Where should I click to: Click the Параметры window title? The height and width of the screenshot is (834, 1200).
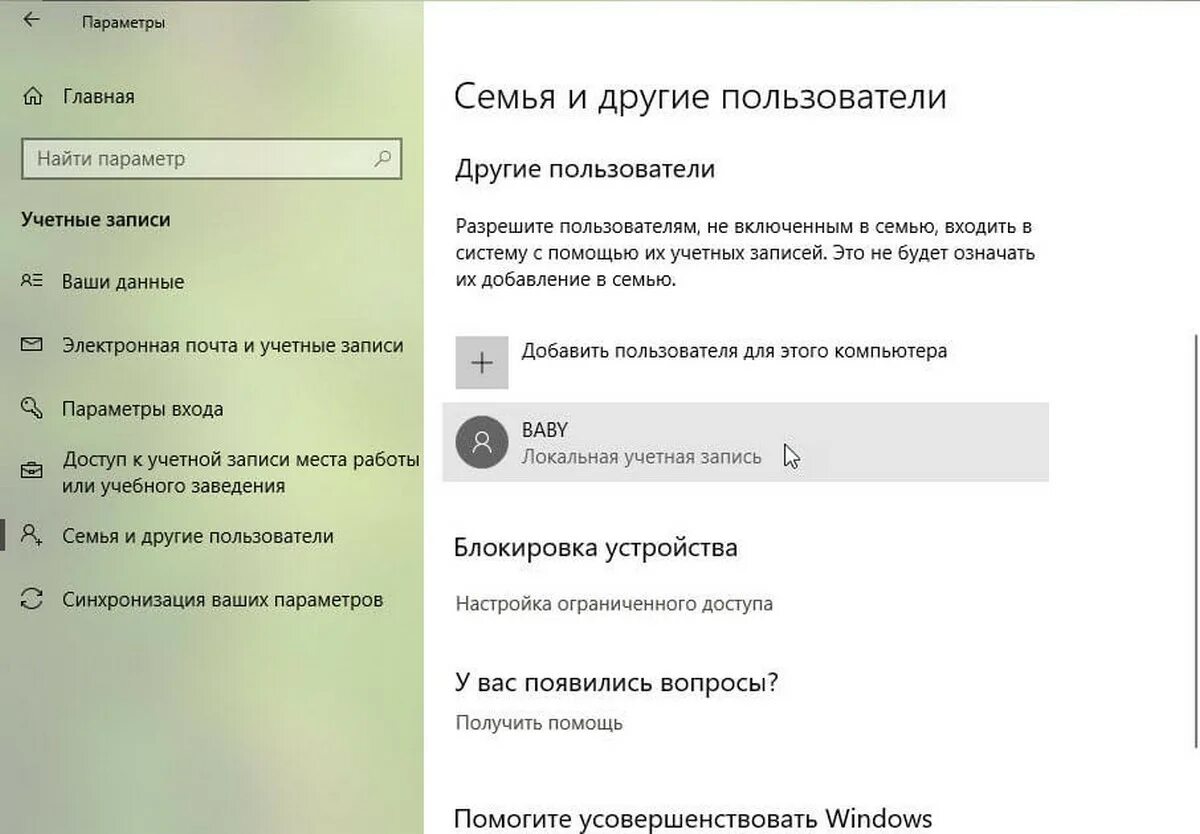pos(124,22)
